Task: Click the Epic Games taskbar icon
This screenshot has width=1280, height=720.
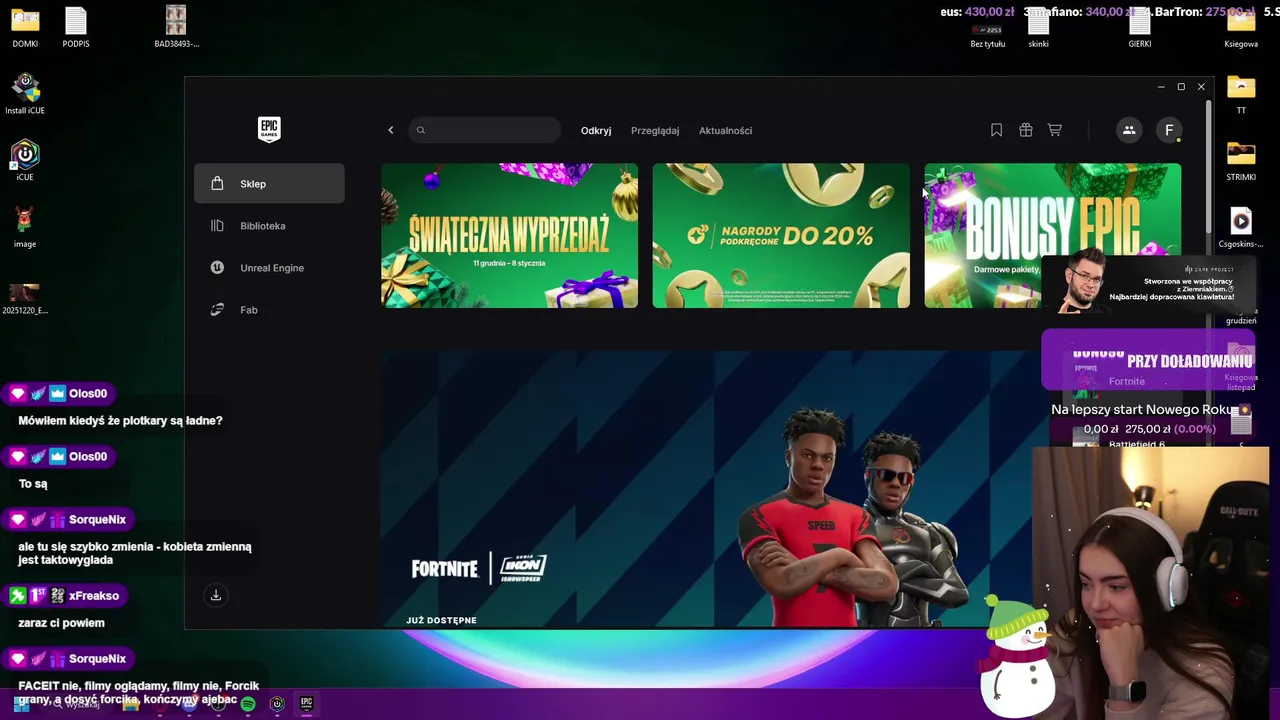Action: [x=307, y=704]
